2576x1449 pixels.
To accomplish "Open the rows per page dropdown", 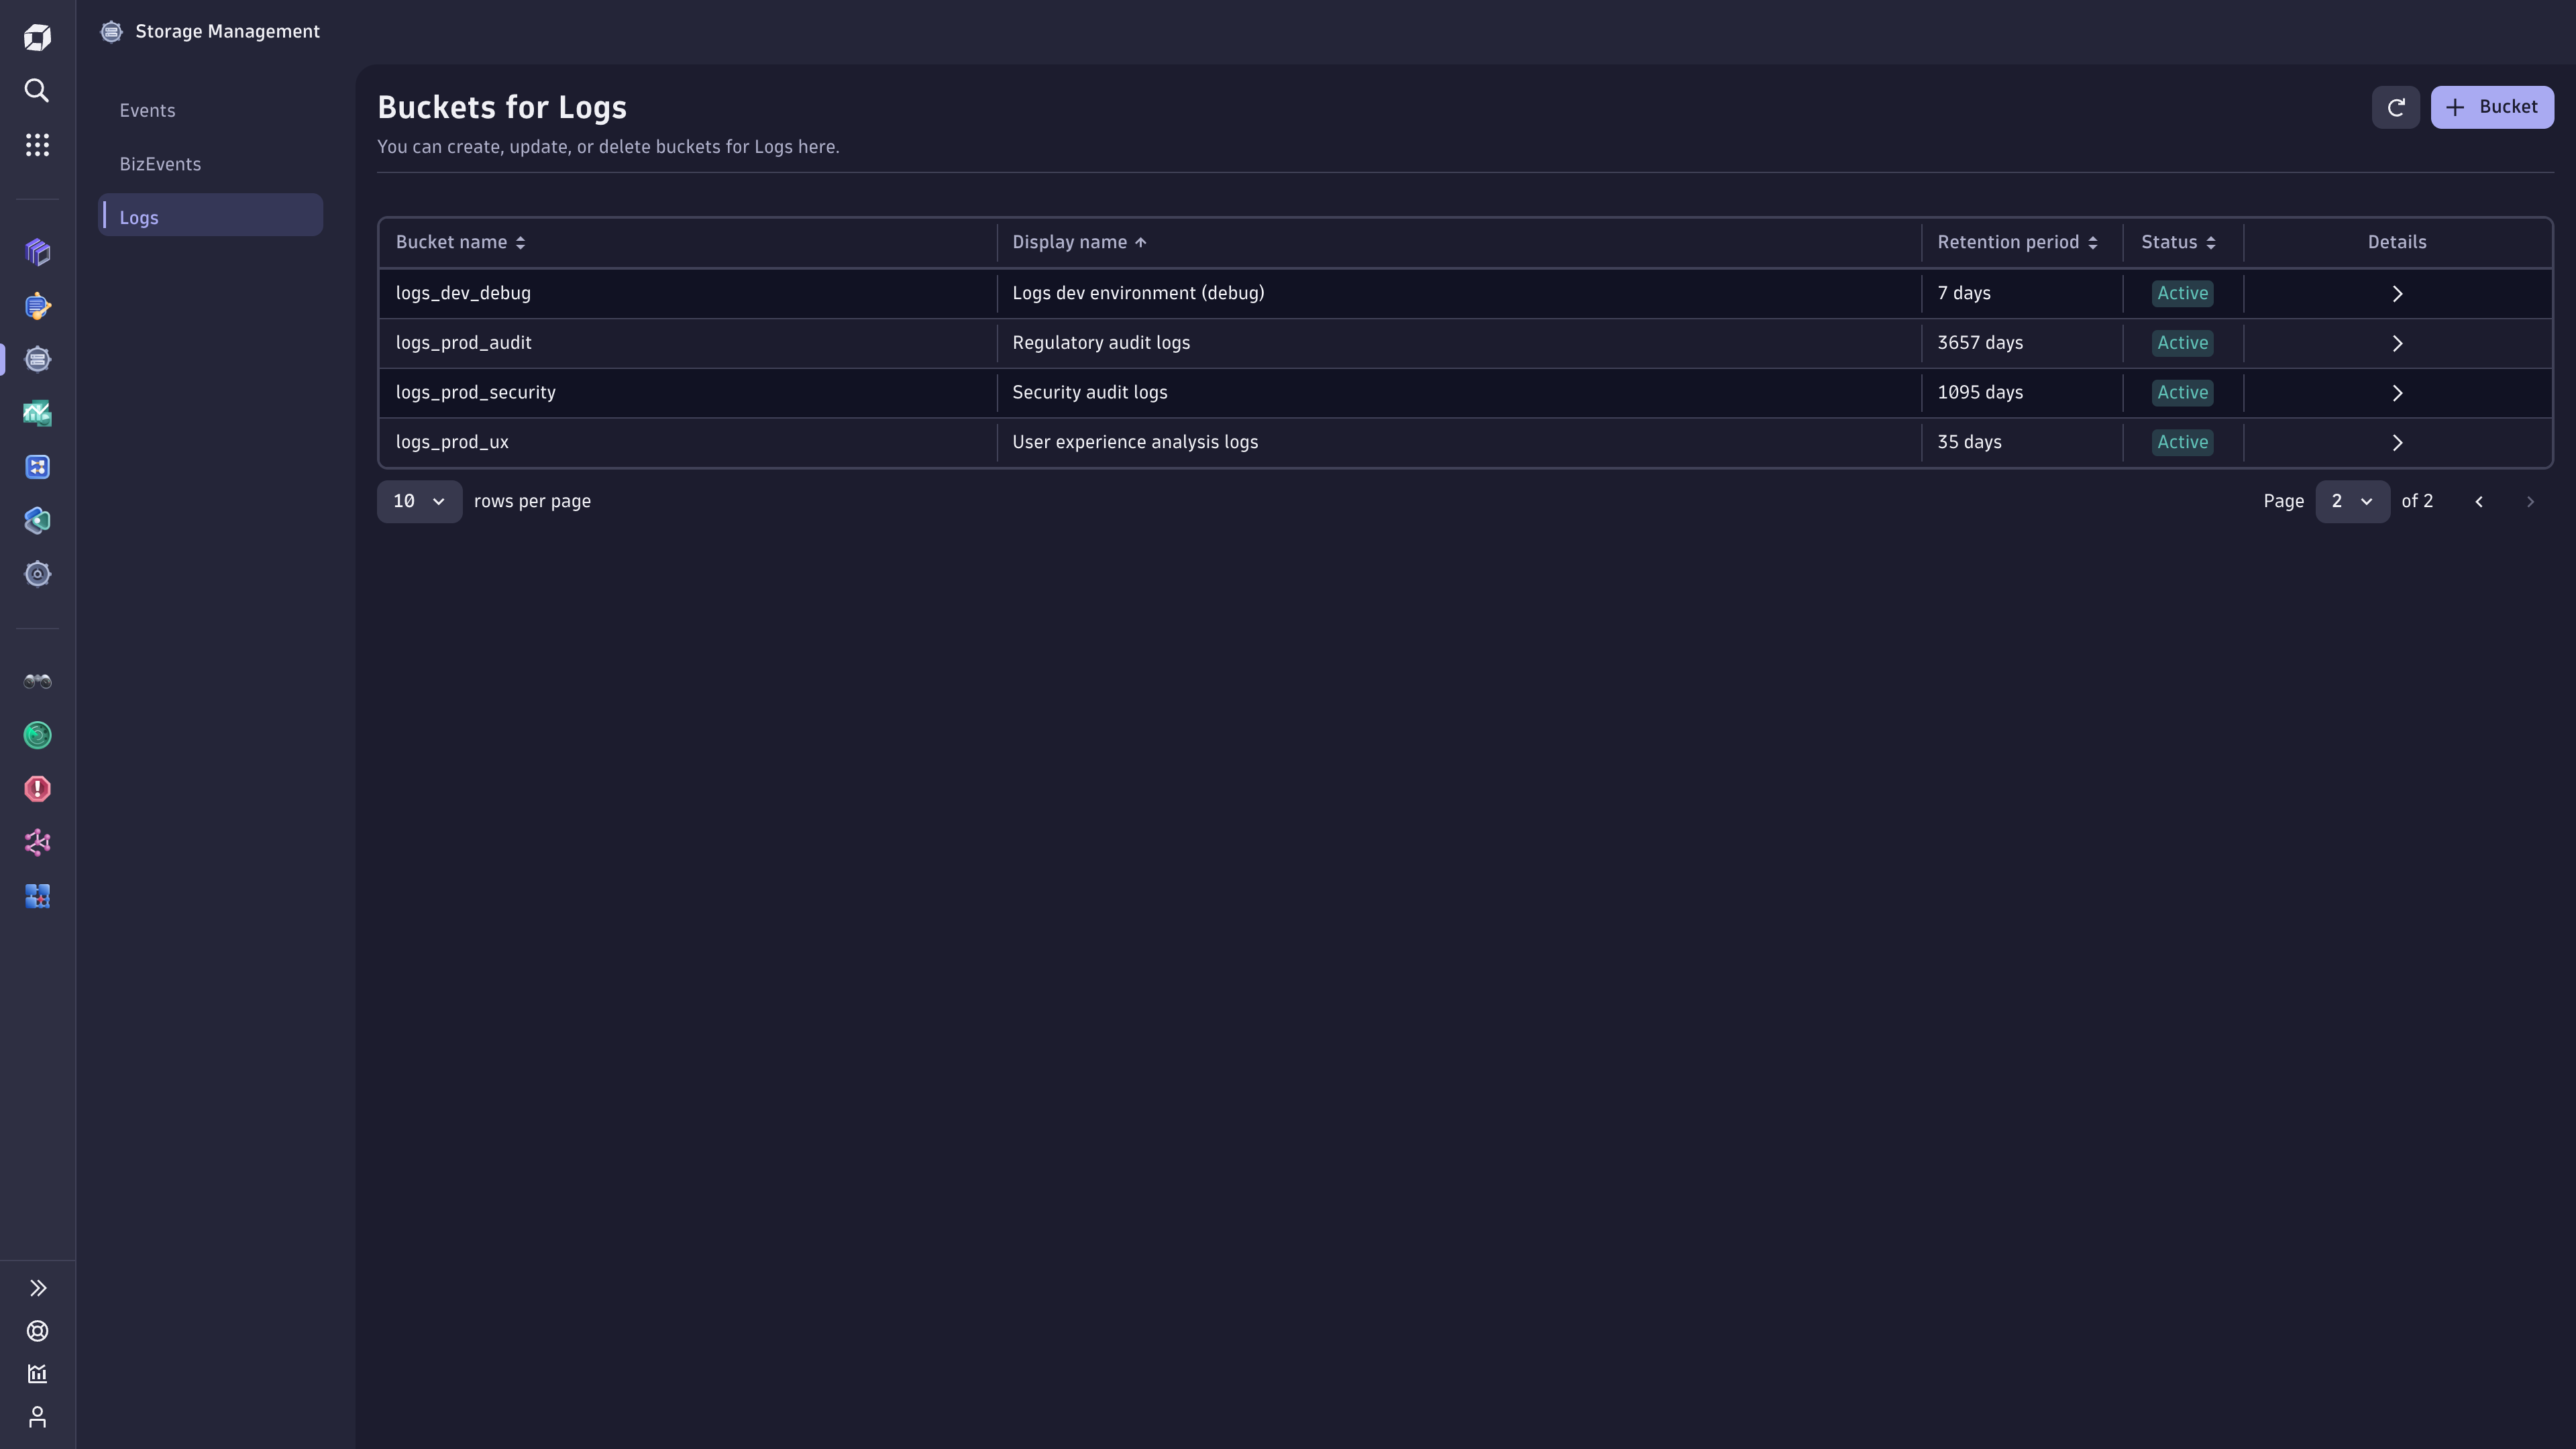I will (419, 501).
